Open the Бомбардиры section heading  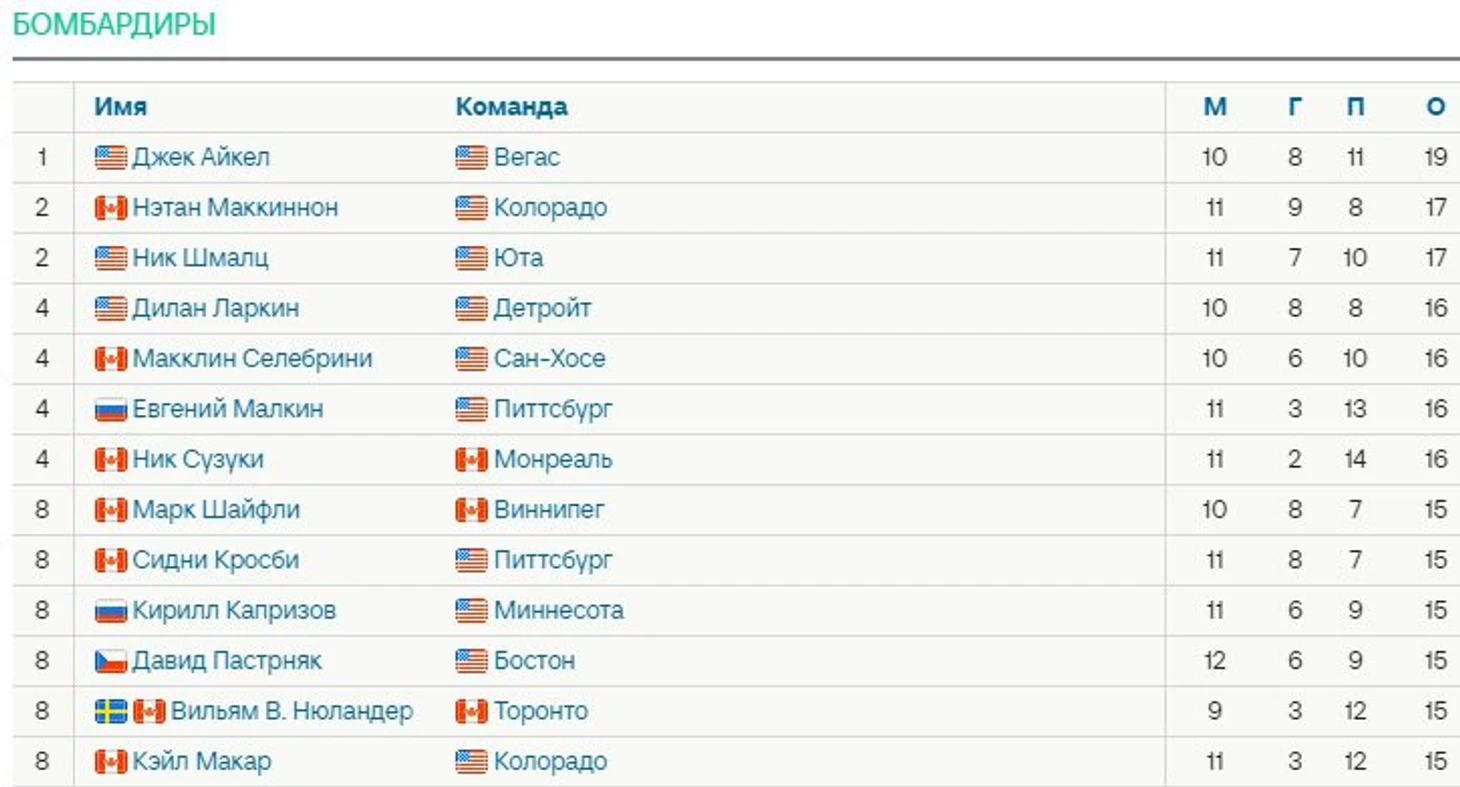coord(114,25)
